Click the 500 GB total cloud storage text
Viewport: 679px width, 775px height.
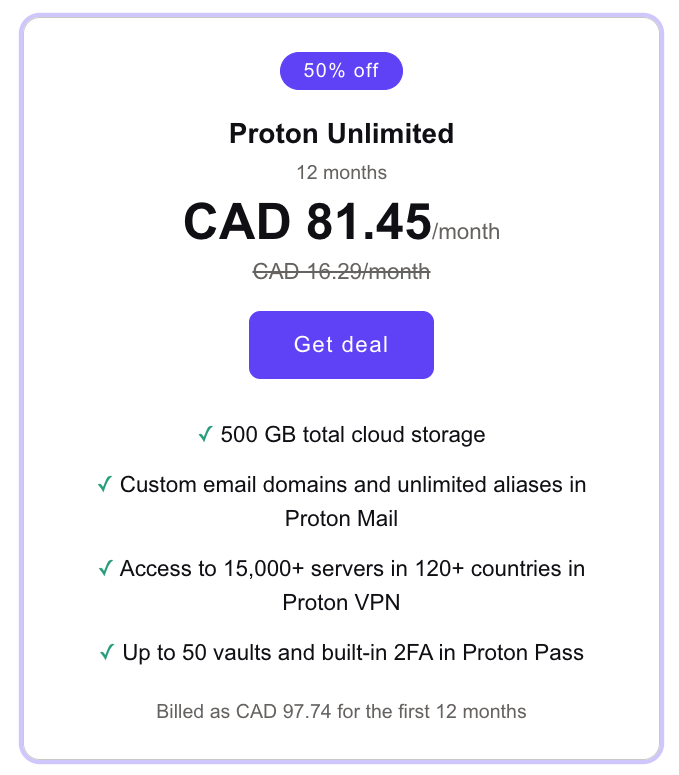353,435
